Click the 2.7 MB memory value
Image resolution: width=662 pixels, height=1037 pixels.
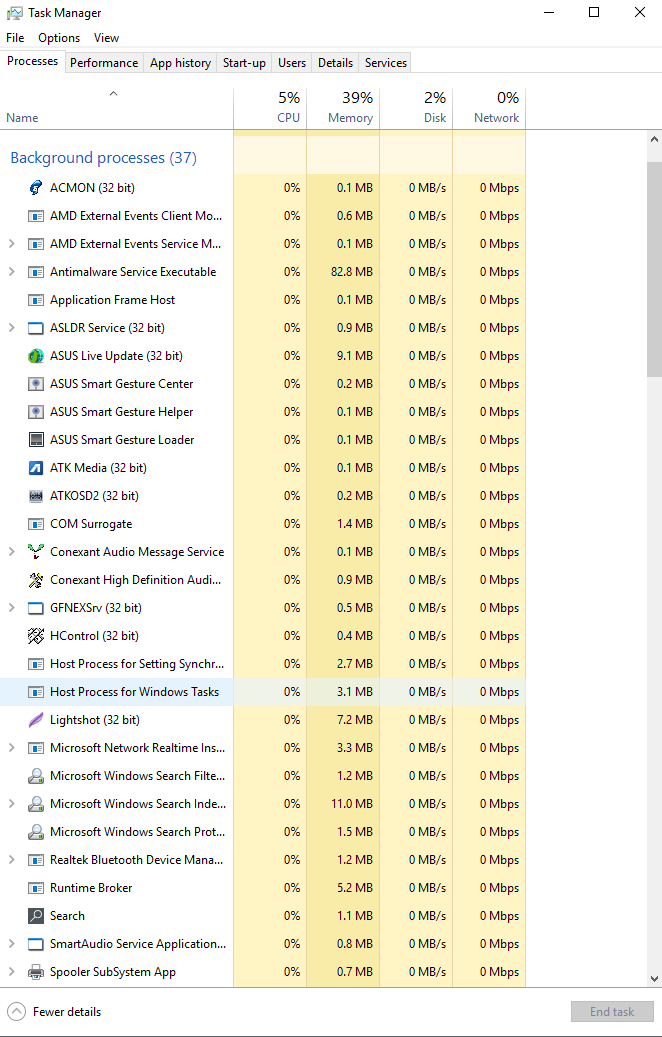coord(355,663)
